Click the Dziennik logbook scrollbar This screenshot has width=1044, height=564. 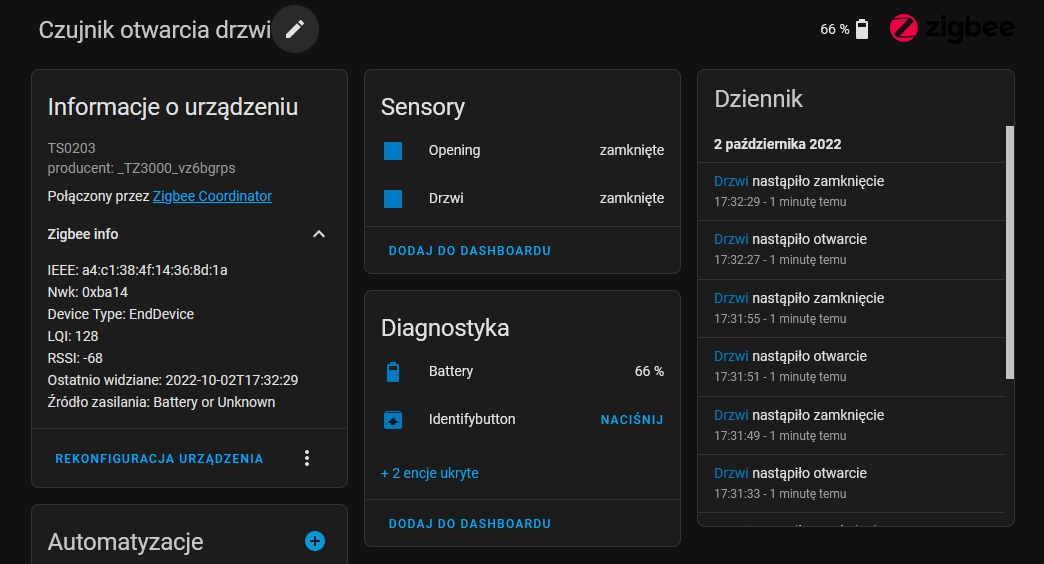coord(1009,252)
